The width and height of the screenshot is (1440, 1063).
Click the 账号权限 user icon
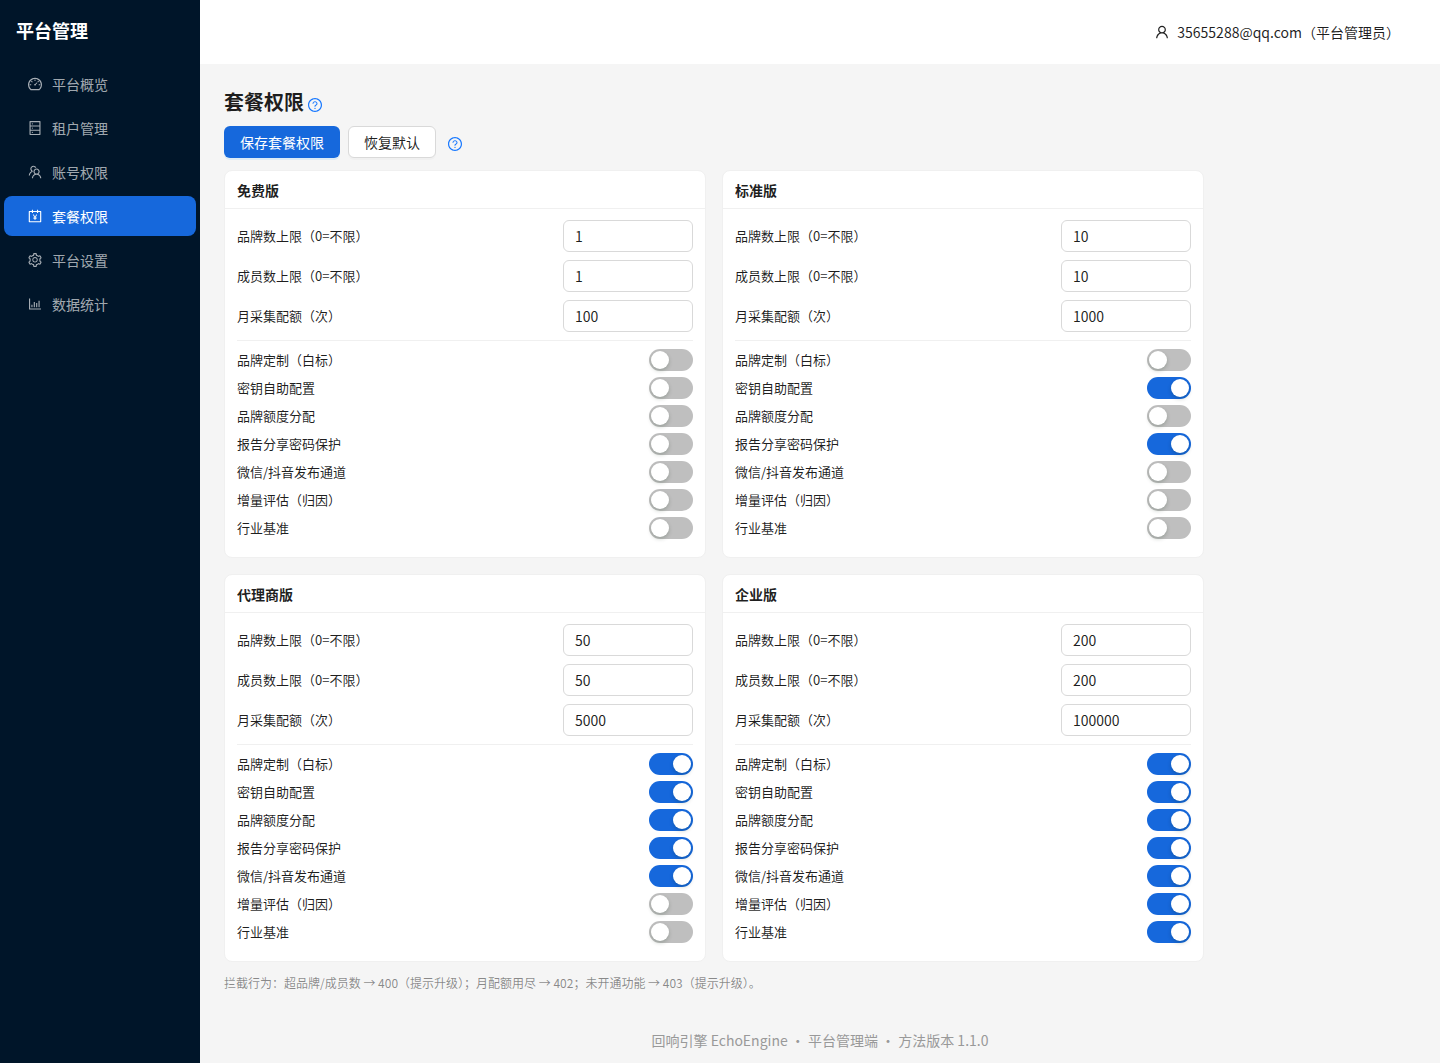pos(35,173)
